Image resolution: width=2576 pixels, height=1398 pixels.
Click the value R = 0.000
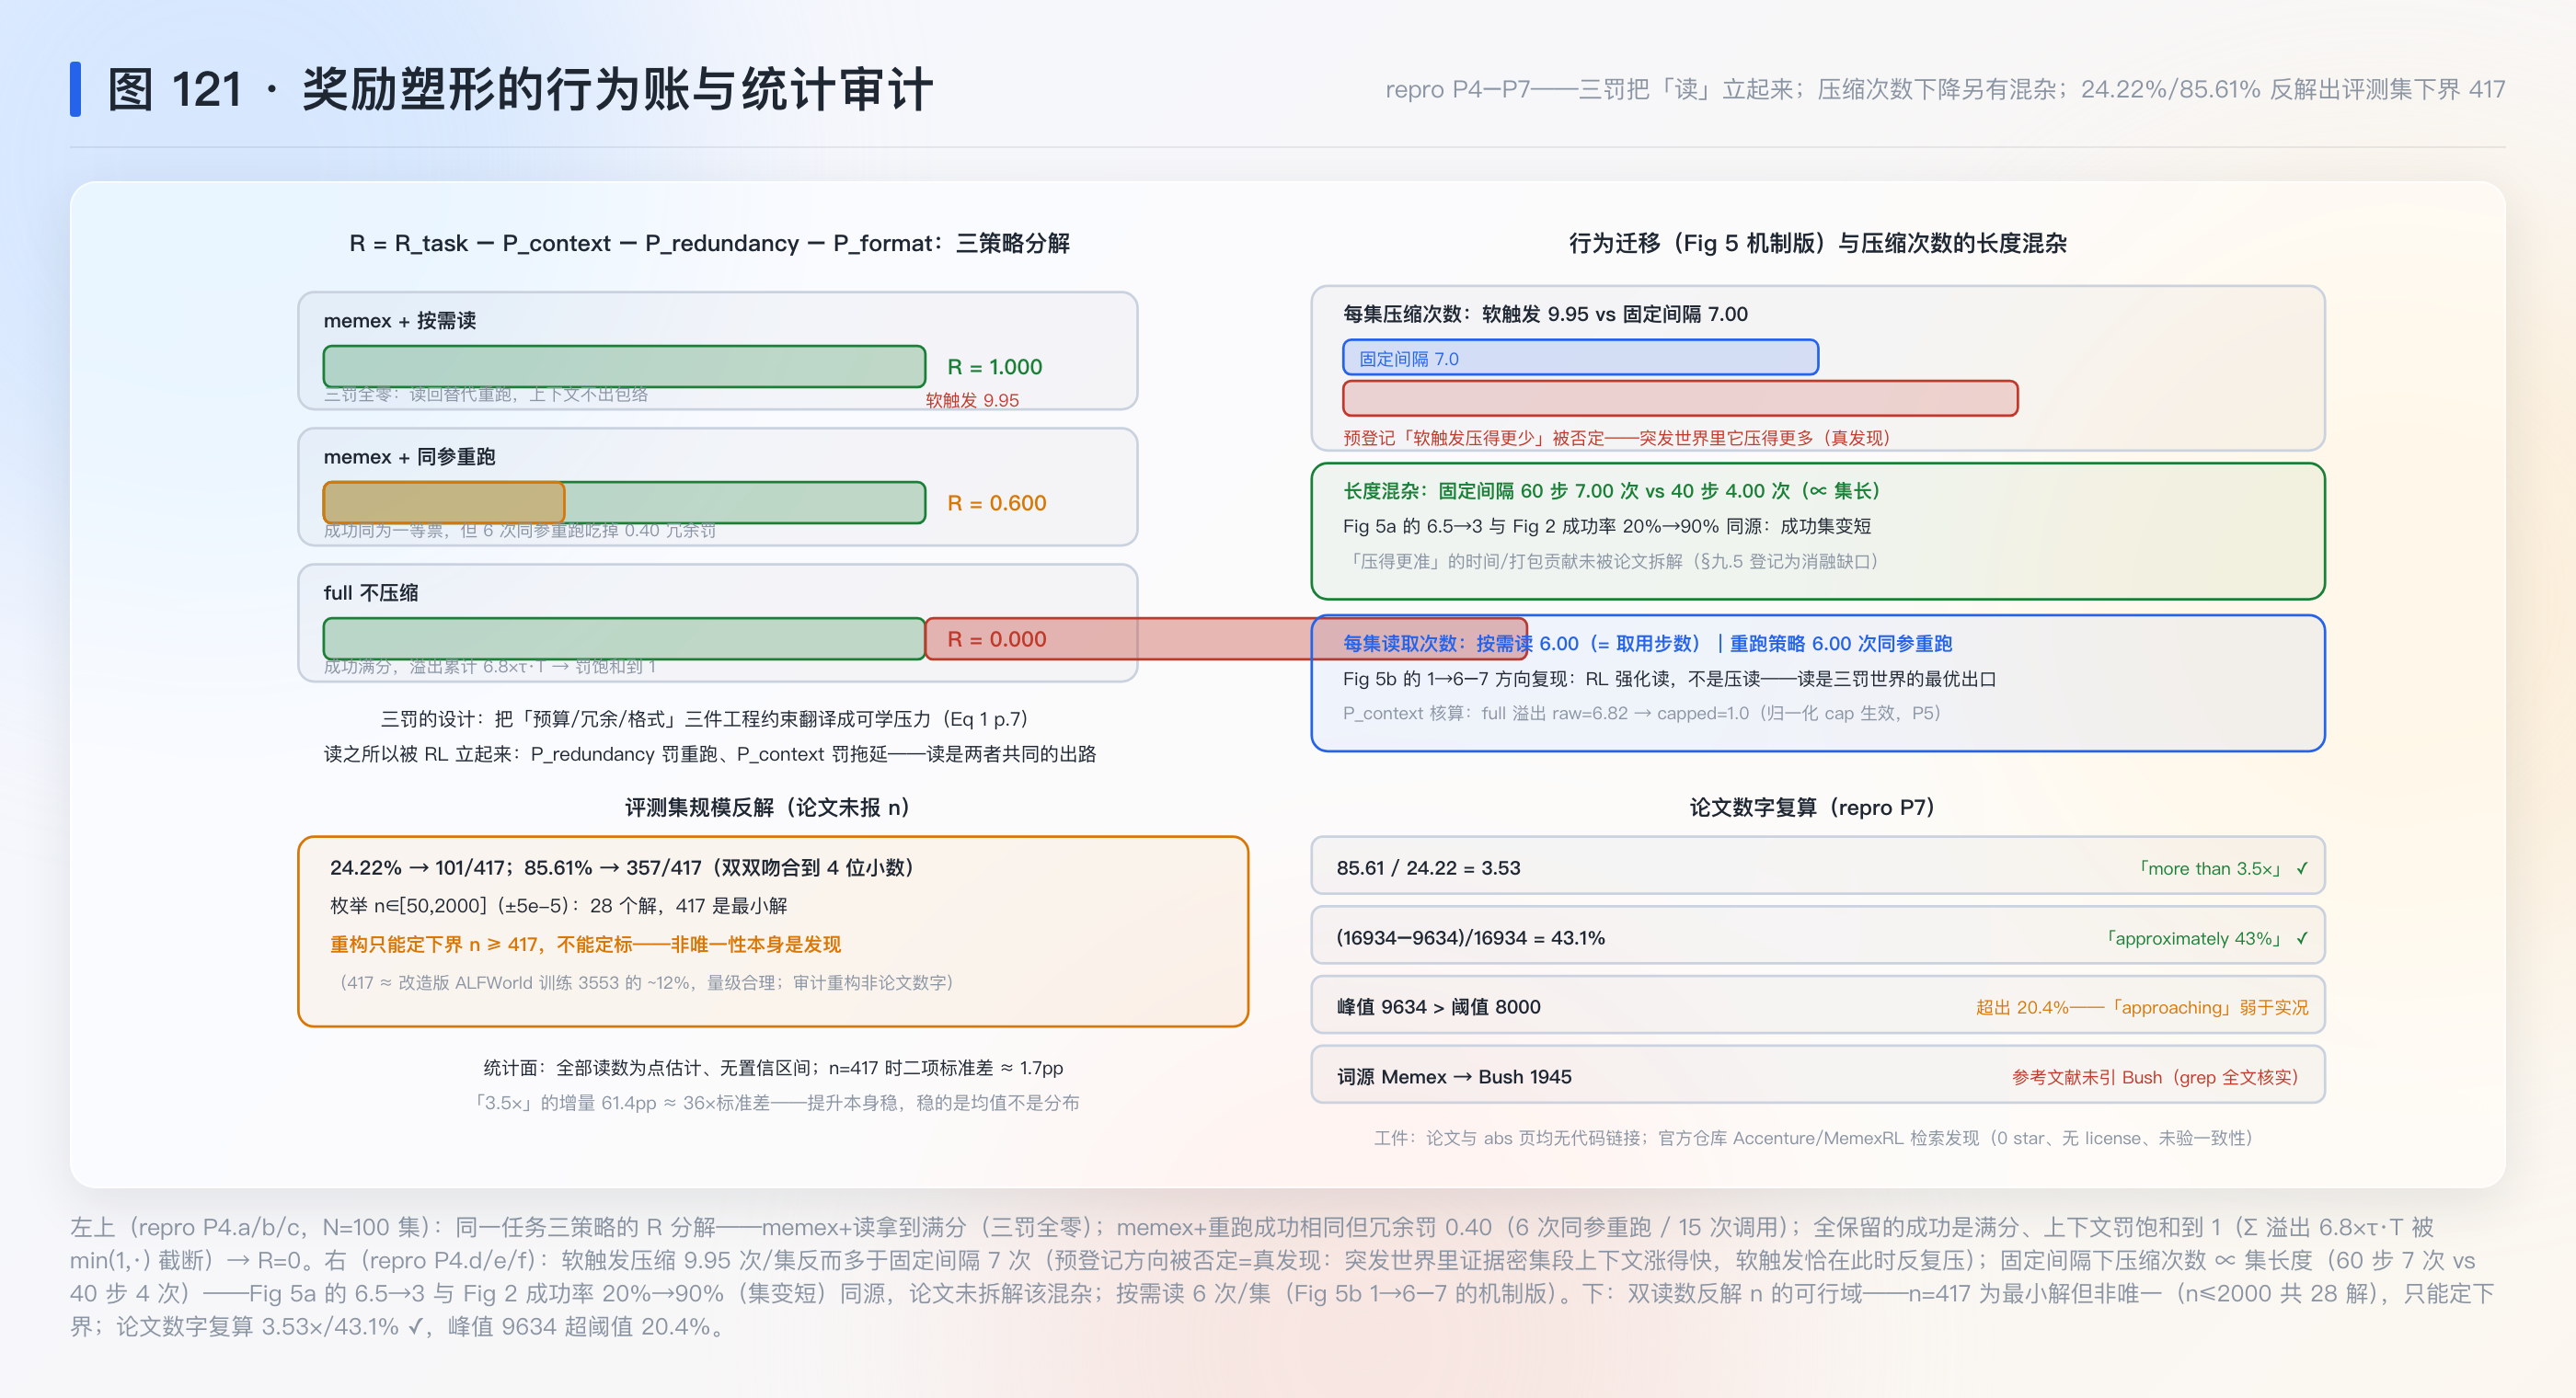point(996,639)
